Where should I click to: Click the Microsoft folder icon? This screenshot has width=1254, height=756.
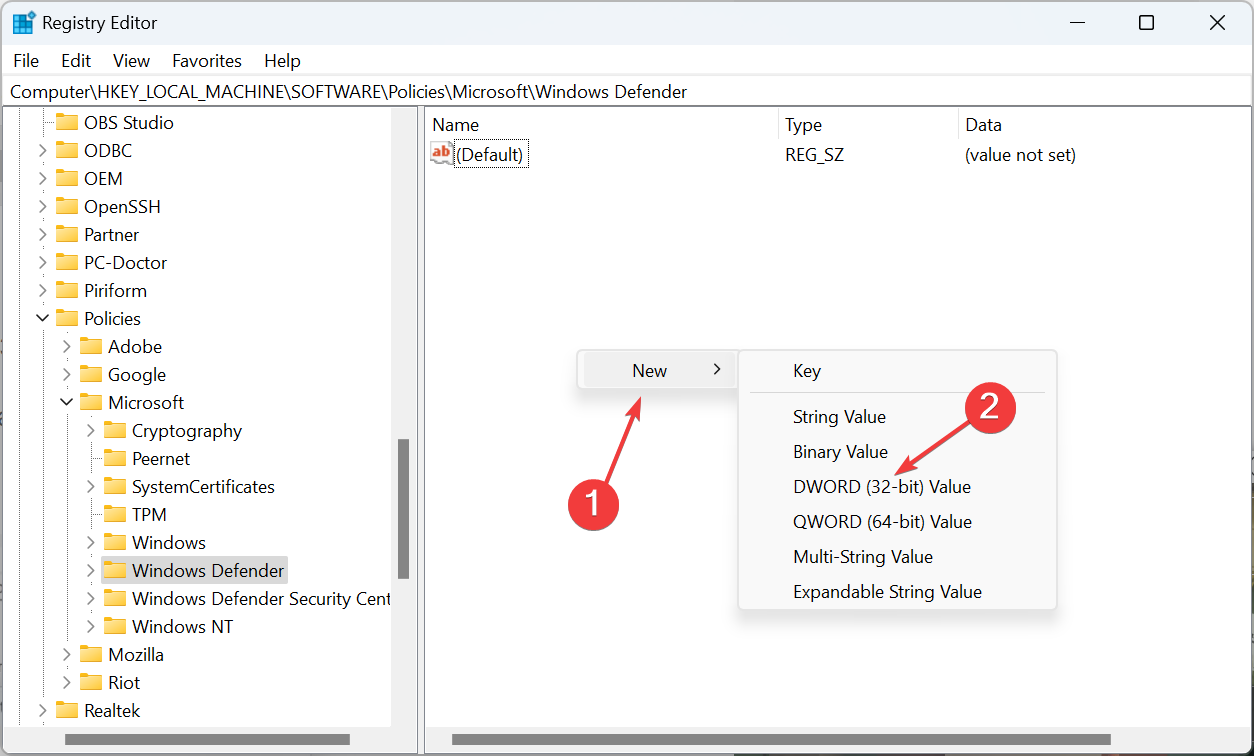pyautogui.click(x=91, y=403)
